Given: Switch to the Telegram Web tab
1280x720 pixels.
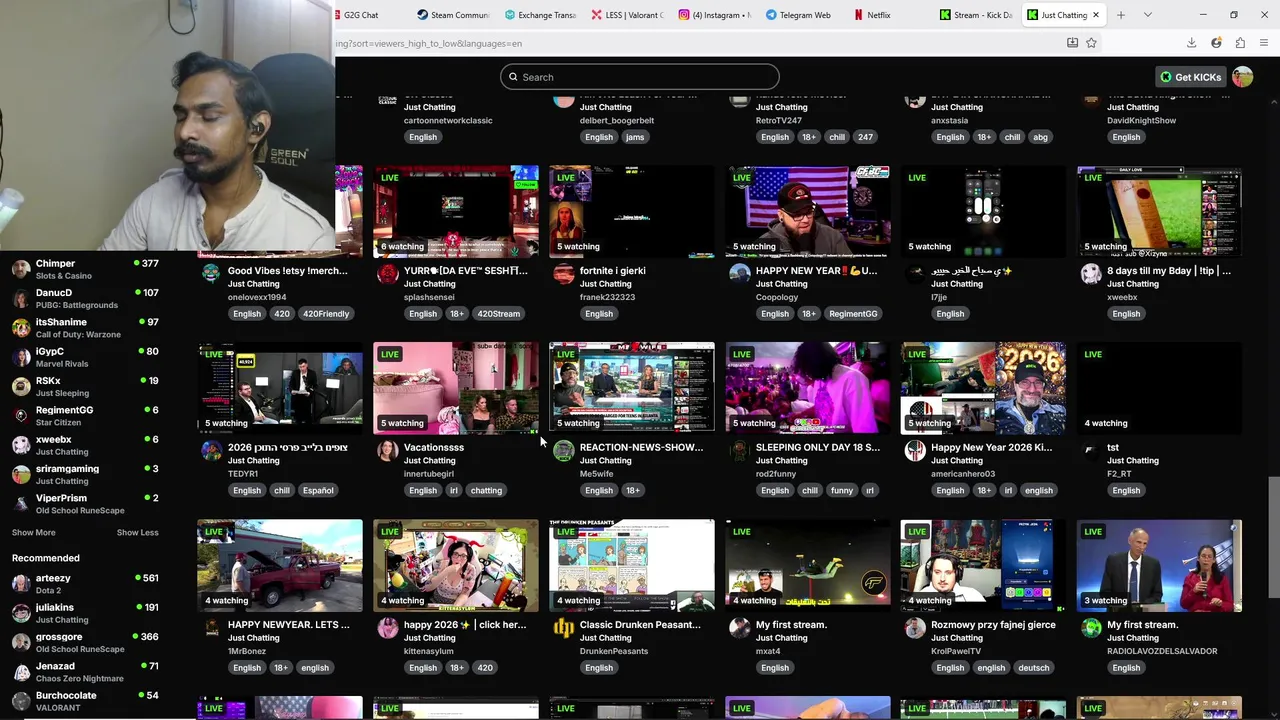Looking at the screenshot, I should [798, 15].
